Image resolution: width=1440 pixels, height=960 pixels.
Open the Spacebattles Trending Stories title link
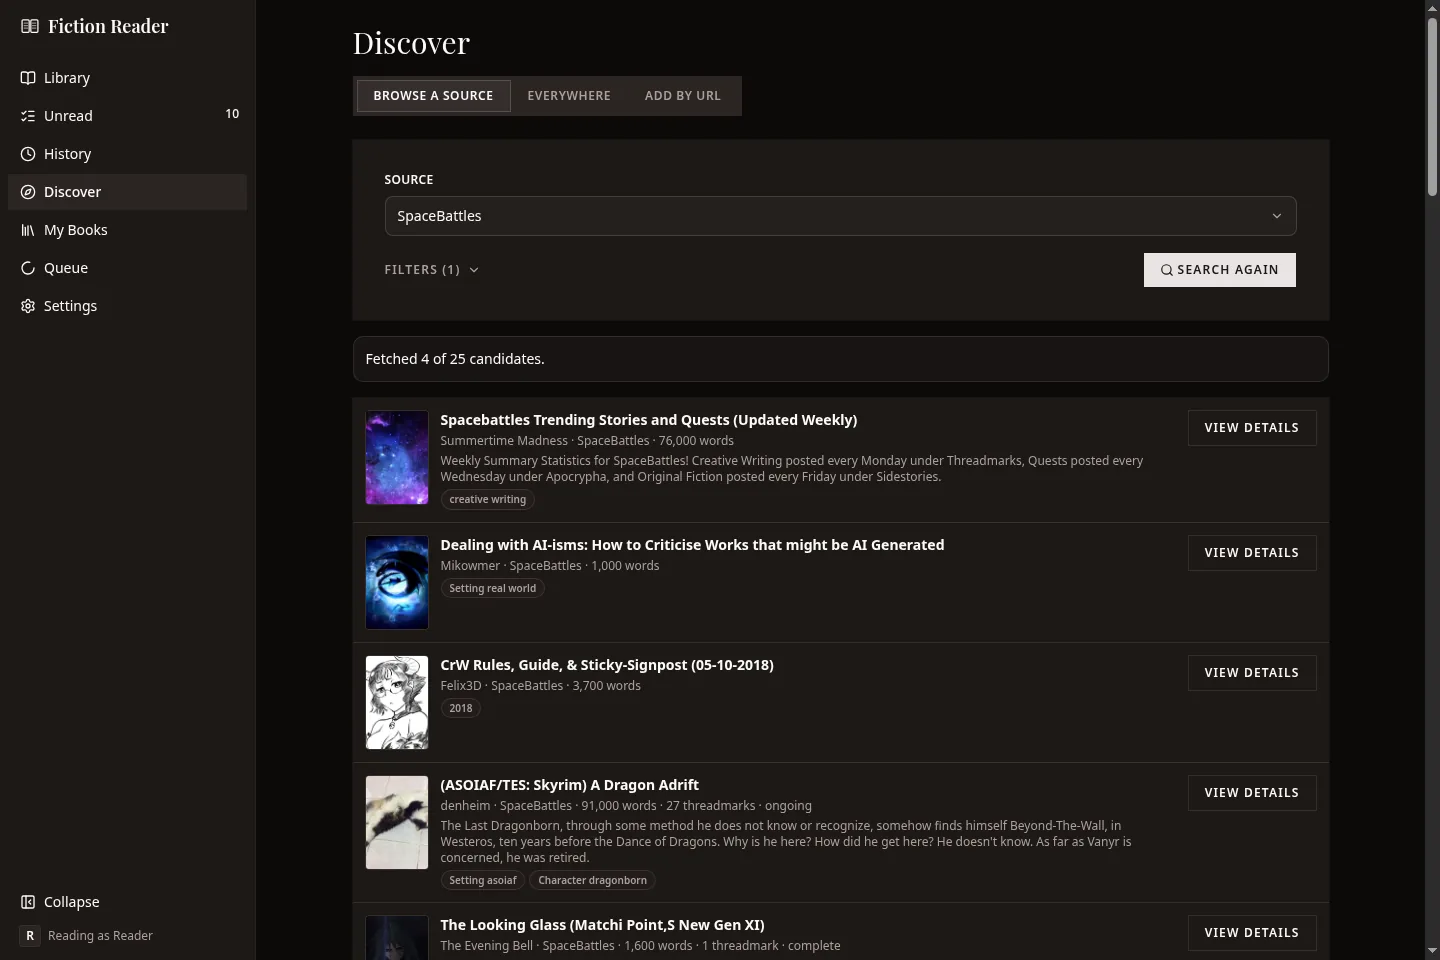pos(649,420)
